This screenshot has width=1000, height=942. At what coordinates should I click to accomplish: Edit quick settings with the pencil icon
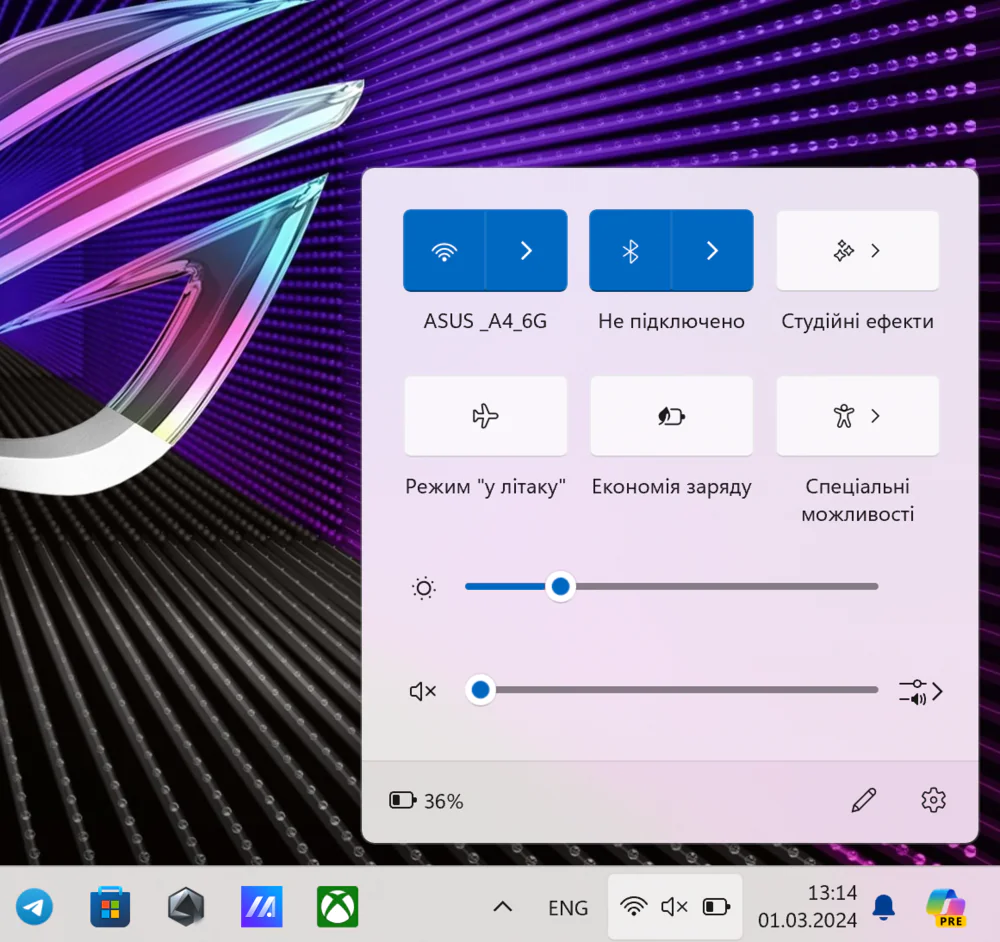[x=864, y=800]
